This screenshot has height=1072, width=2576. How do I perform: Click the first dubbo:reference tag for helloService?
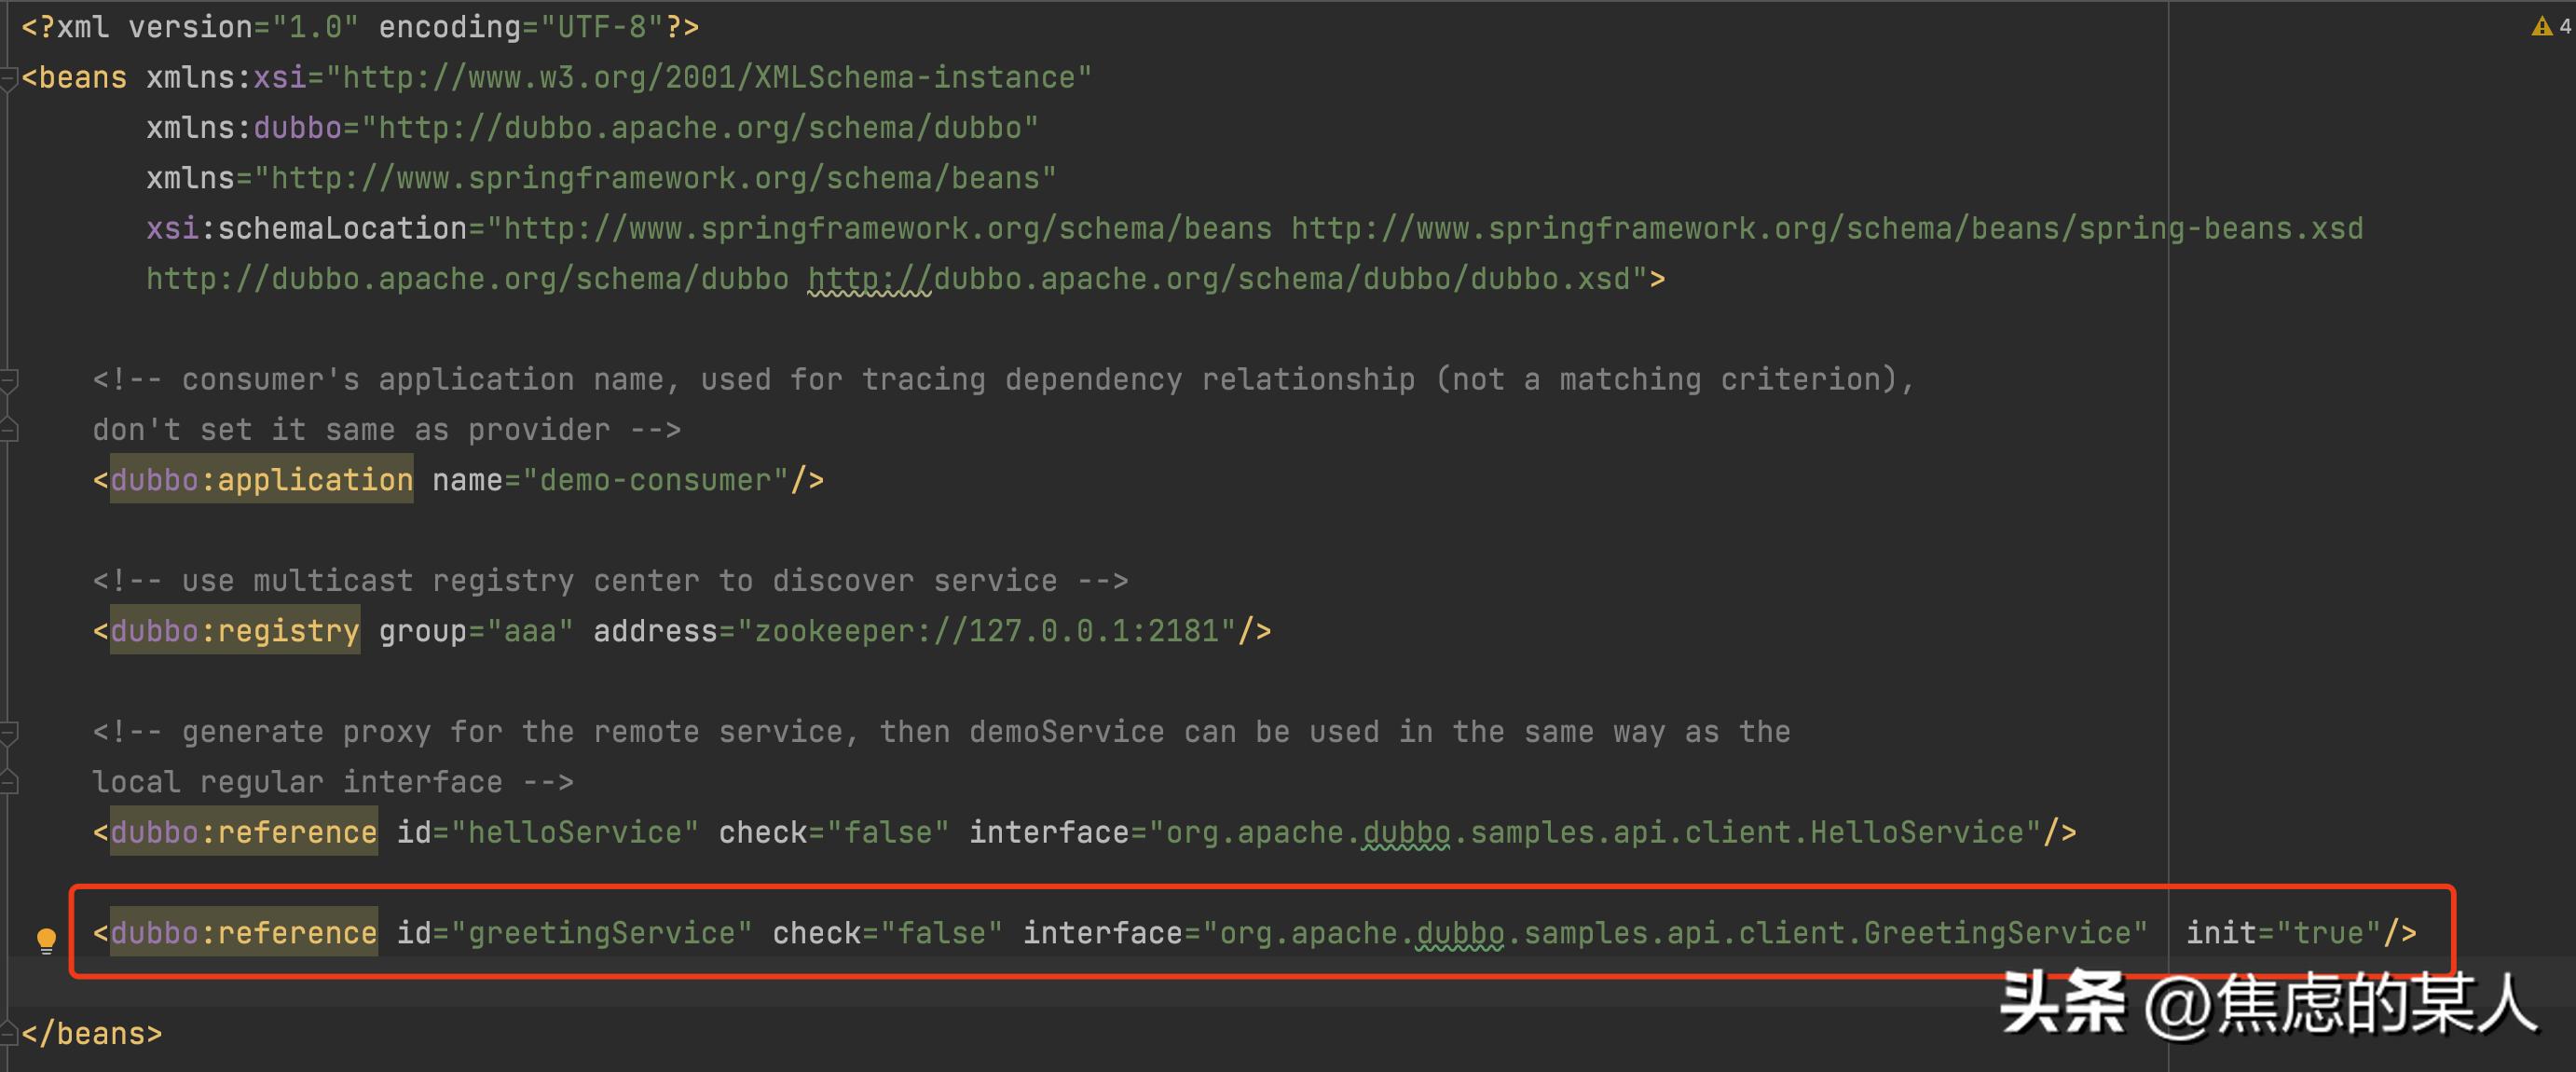(243, 832)
